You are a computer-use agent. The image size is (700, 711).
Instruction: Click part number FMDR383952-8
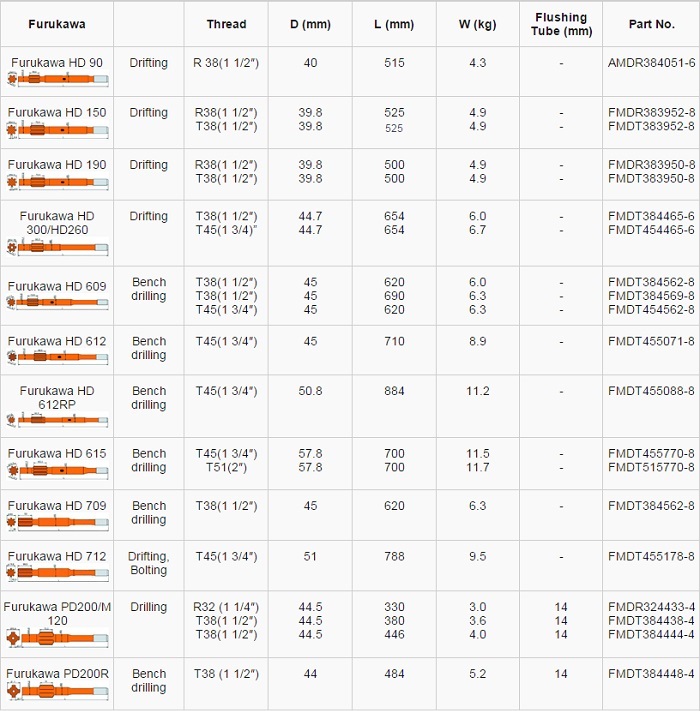(x=651, y=112)
